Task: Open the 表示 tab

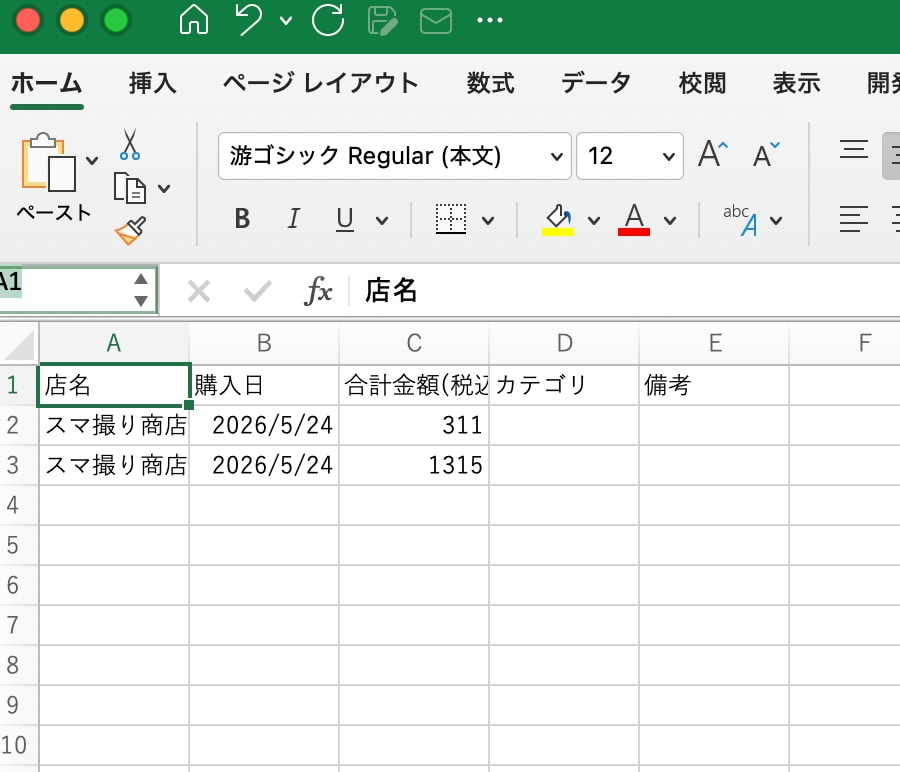Action: tap(796, 83)
